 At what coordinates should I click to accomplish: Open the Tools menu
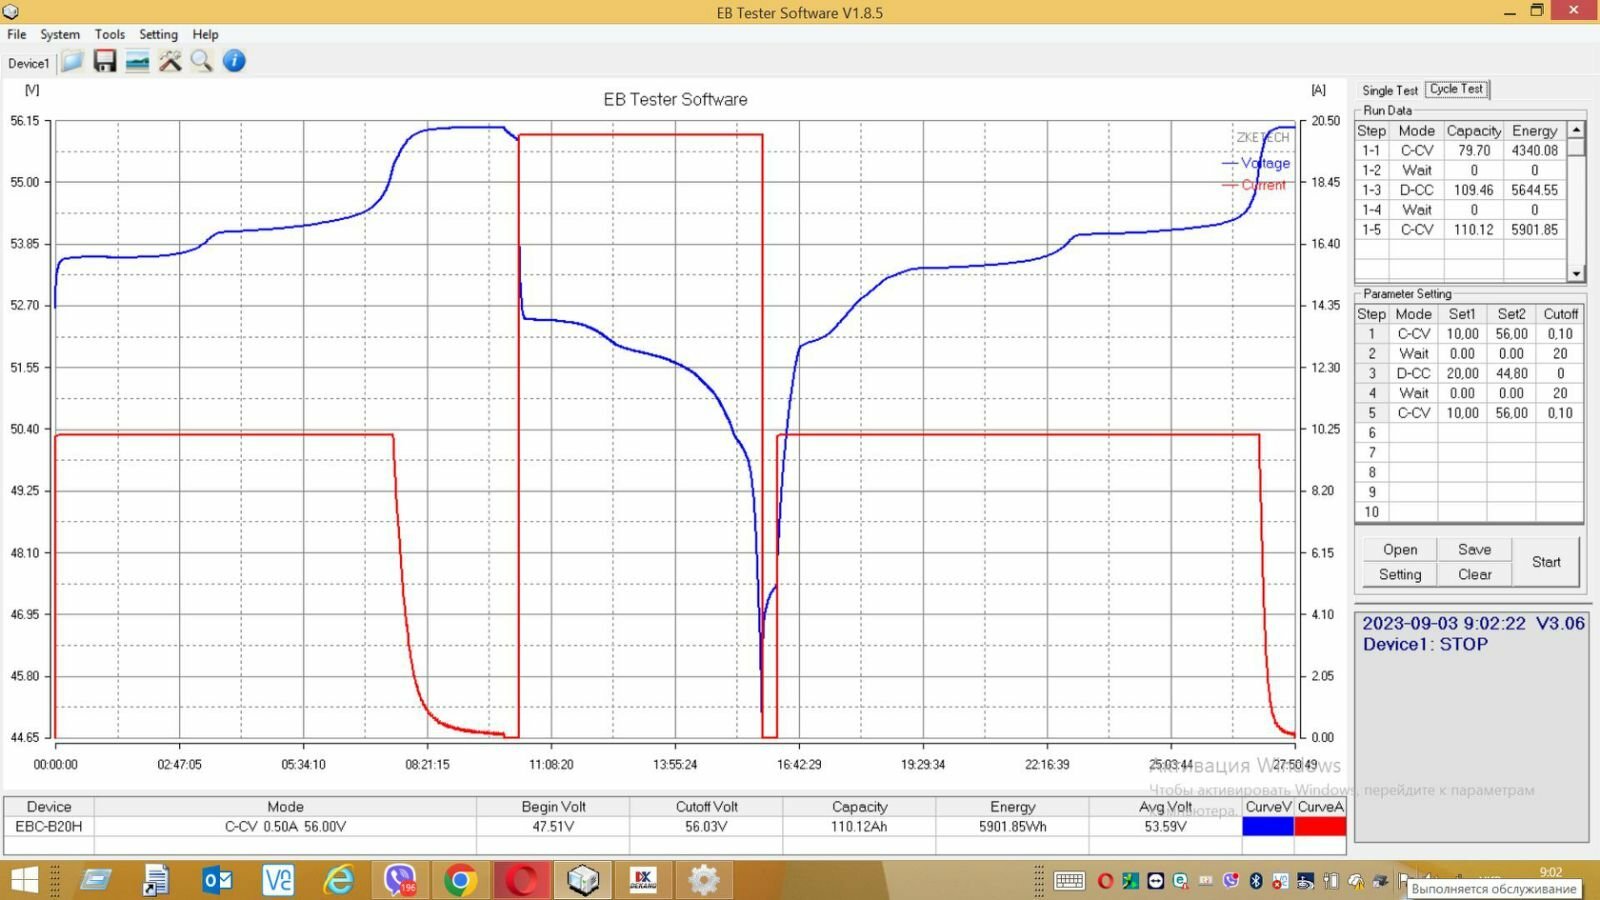coord(110,34)
